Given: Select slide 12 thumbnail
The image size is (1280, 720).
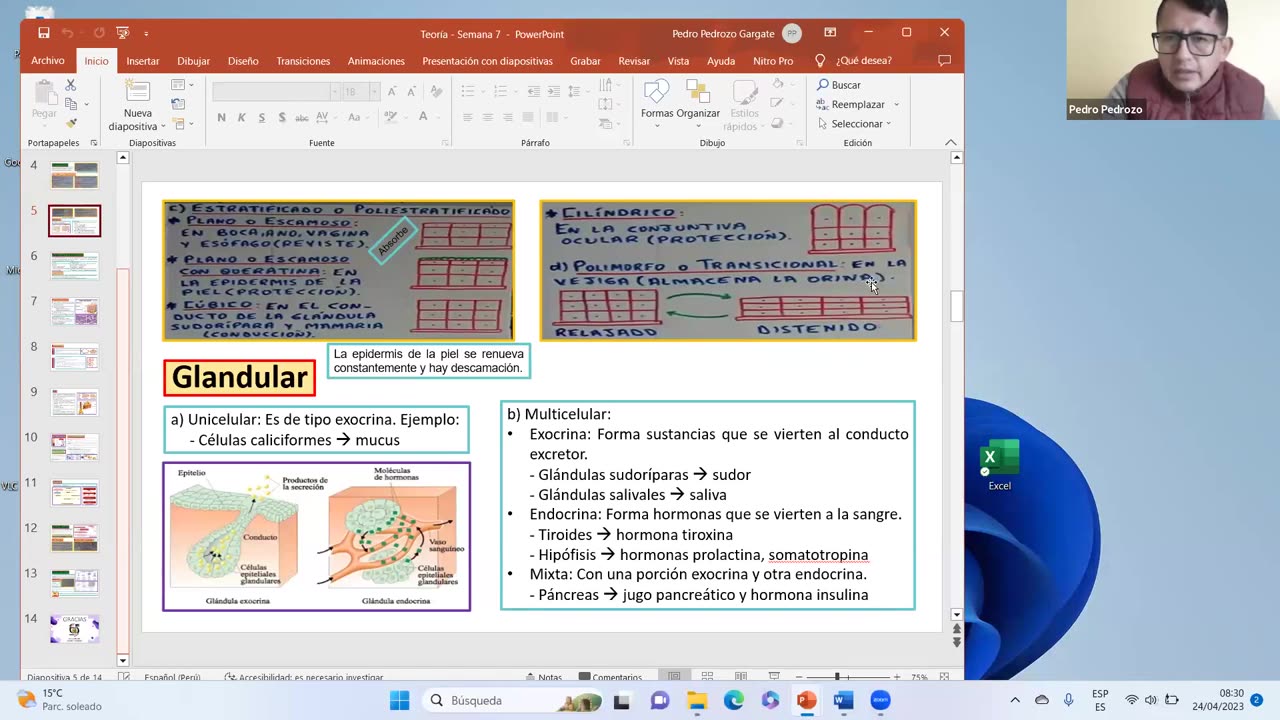Looking at the screenshot, I should pyautogui.click(x=75, y=538).
